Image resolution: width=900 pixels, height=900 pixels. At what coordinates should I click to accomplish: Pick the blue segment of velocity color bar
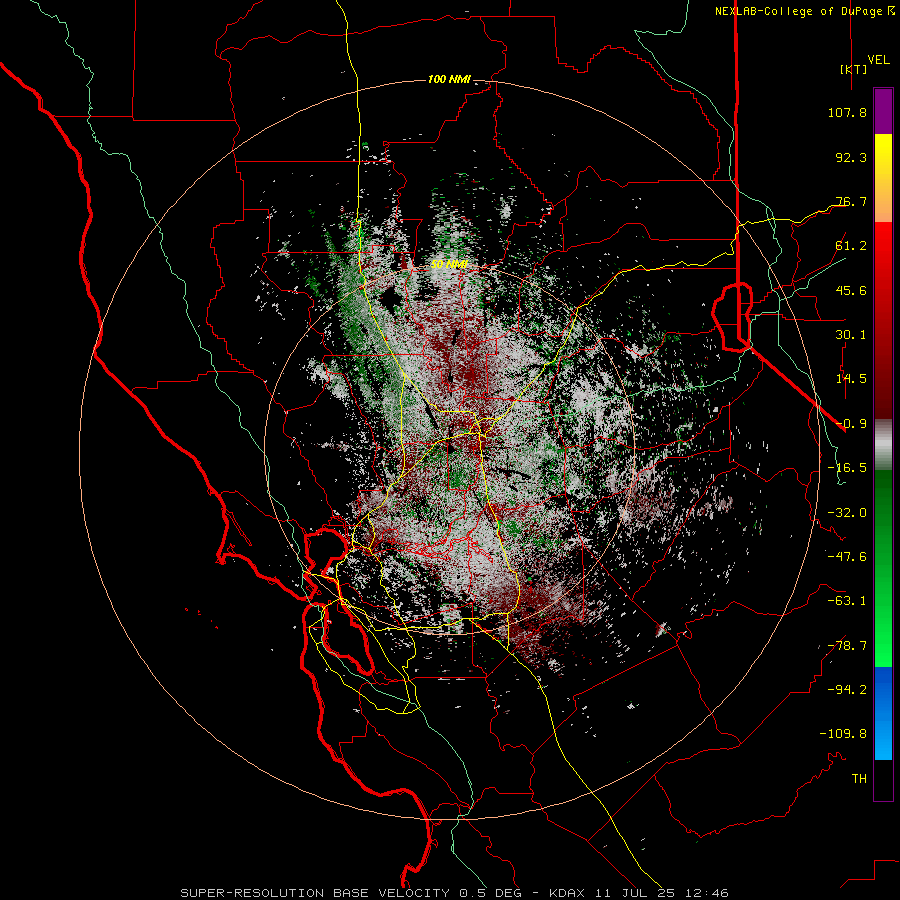point(883,713)
